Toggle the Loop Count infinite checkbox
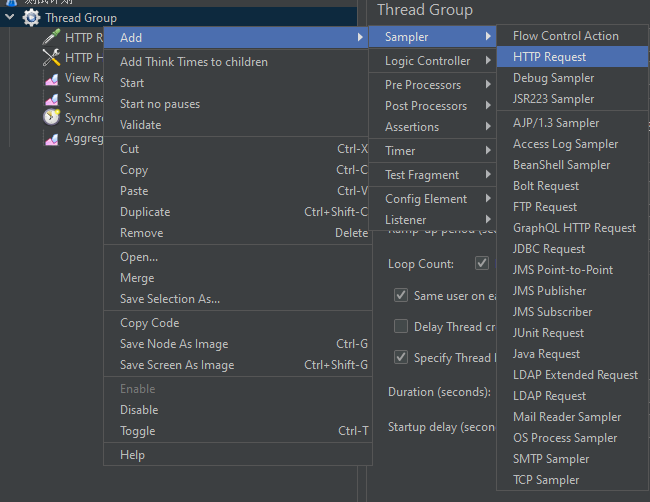The width and height of the screenshot is (650, 502). 482,263
